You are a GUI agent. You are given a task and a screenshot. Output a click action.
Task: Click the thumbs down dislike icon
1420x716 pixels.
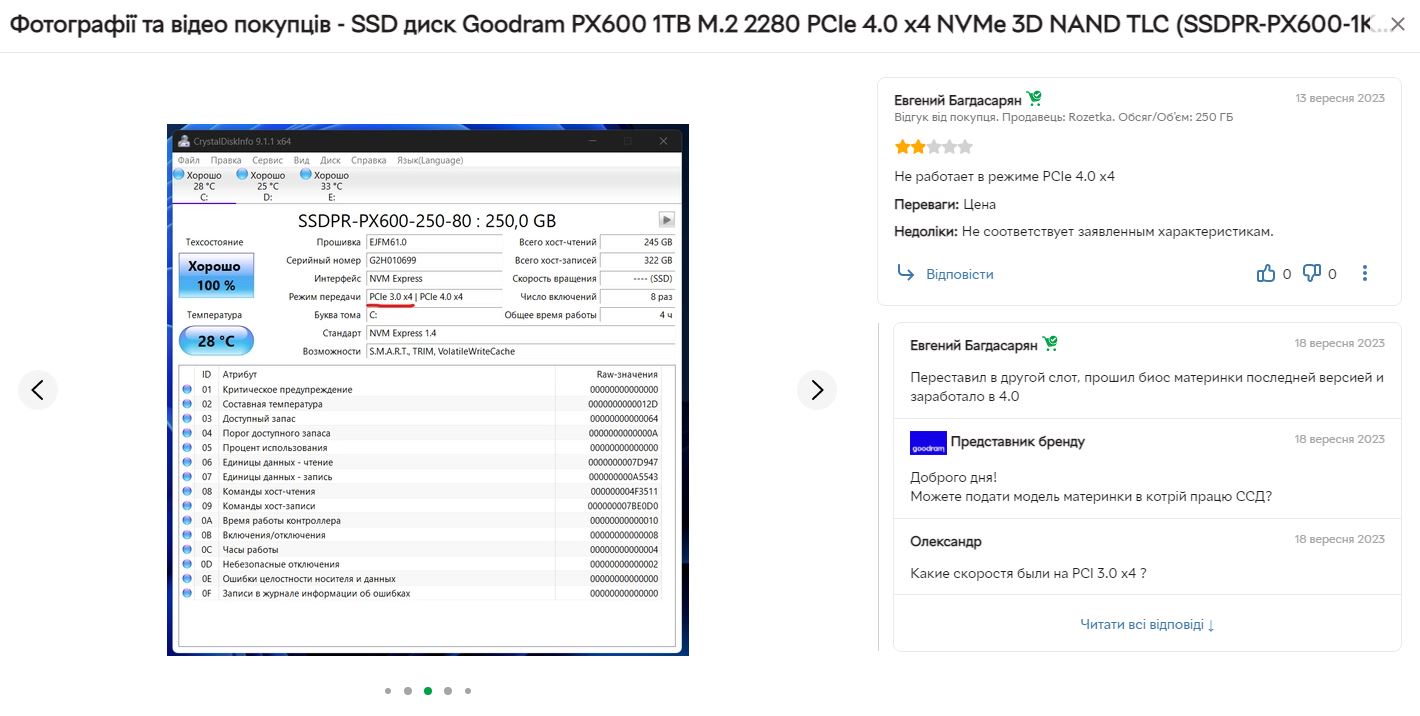coord(1312,273)
